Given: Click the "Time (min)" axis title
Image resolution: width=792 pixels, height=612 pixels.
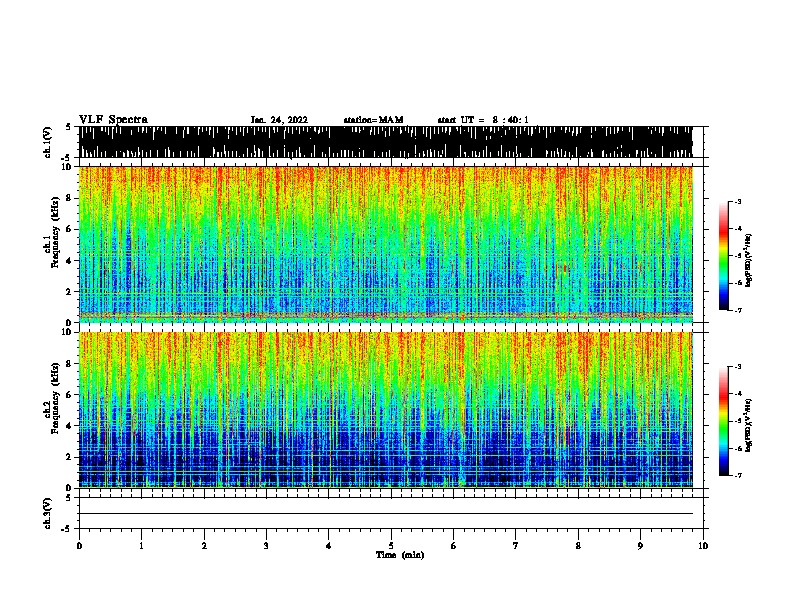Looking at the screenshot, I should 400,555.
